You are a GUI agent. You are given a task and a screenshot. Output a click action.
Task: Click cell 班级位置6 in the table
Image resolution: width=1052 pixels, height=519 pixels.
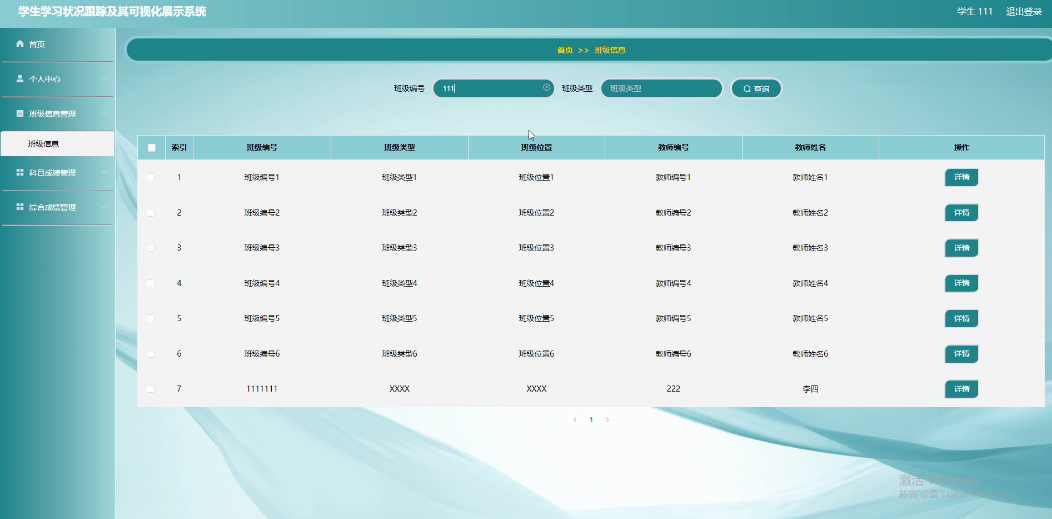[x=536, y=353]
